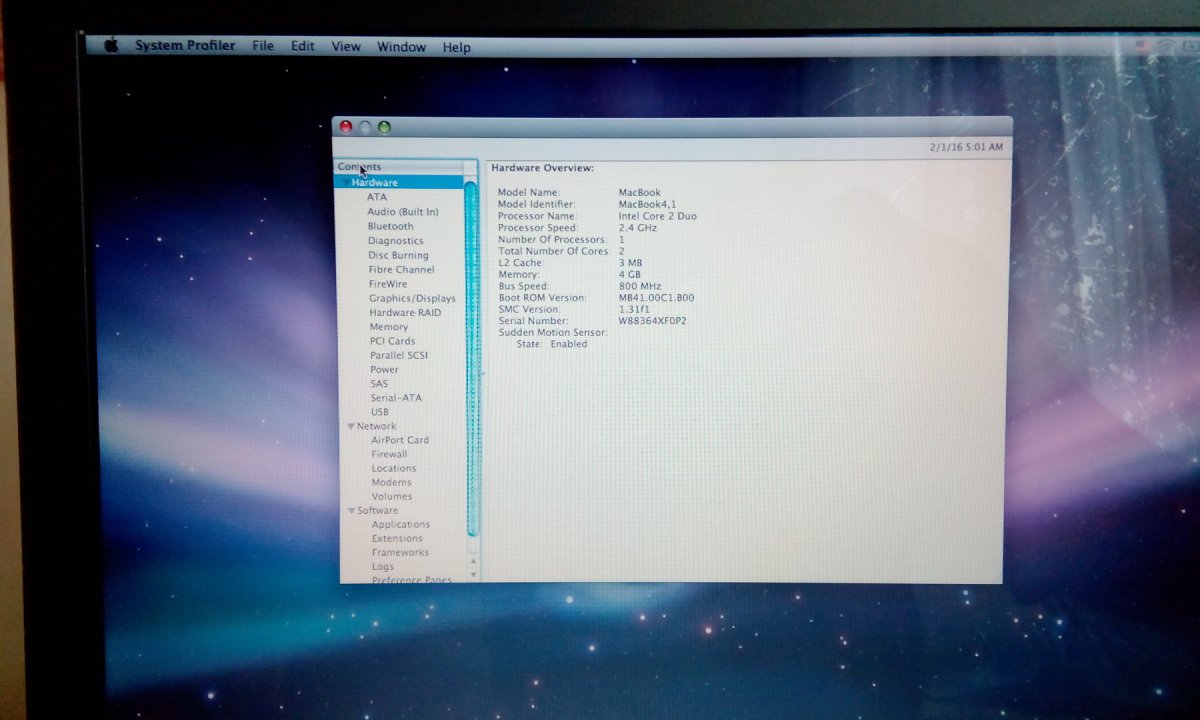Select Software category in sidebar
Viewport: 1200px width, 720px height.
coord(378,510)
